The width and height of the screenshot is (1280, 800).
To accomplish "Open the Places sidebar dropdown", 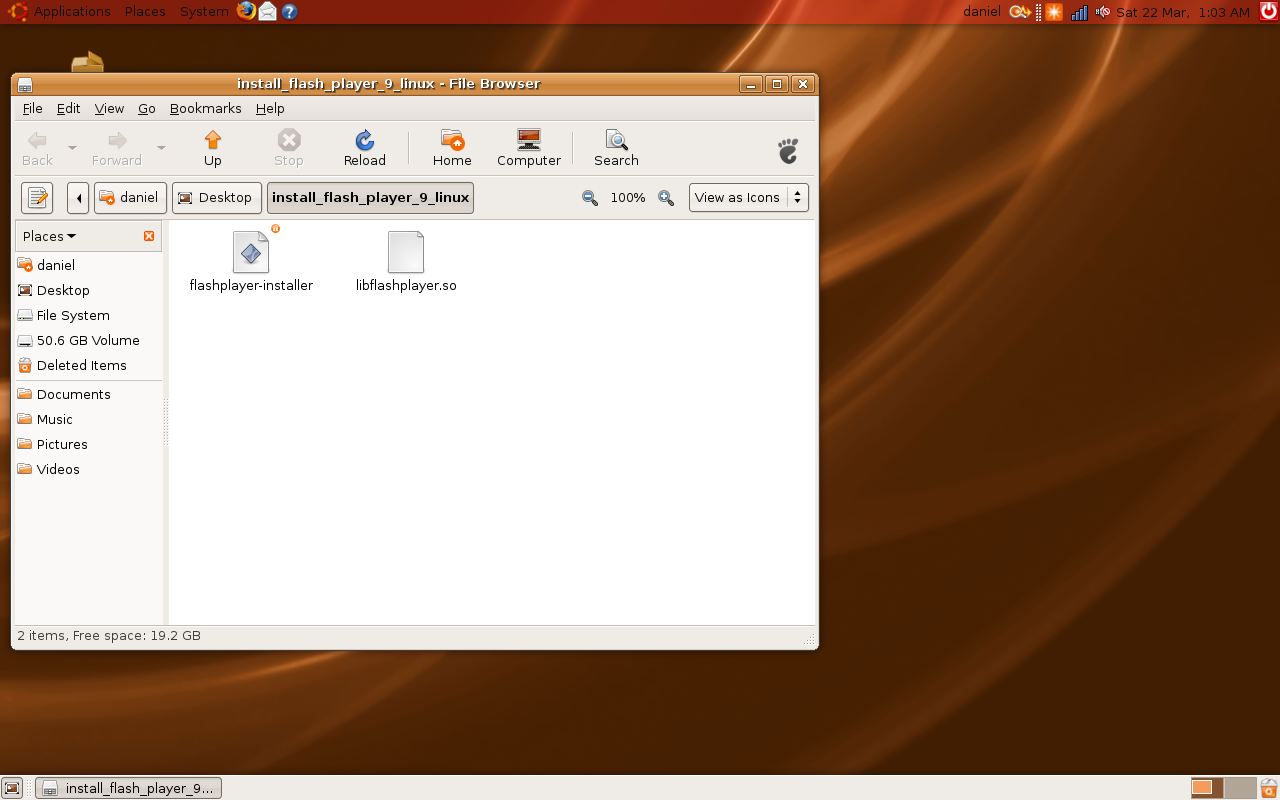I will pos(48,236).
